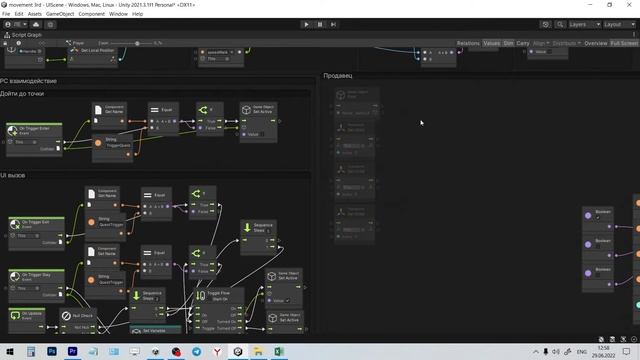The height and width of the screenshot is (360, 640).
Task: Select the Null Check node icon
Action: (66, 316)
